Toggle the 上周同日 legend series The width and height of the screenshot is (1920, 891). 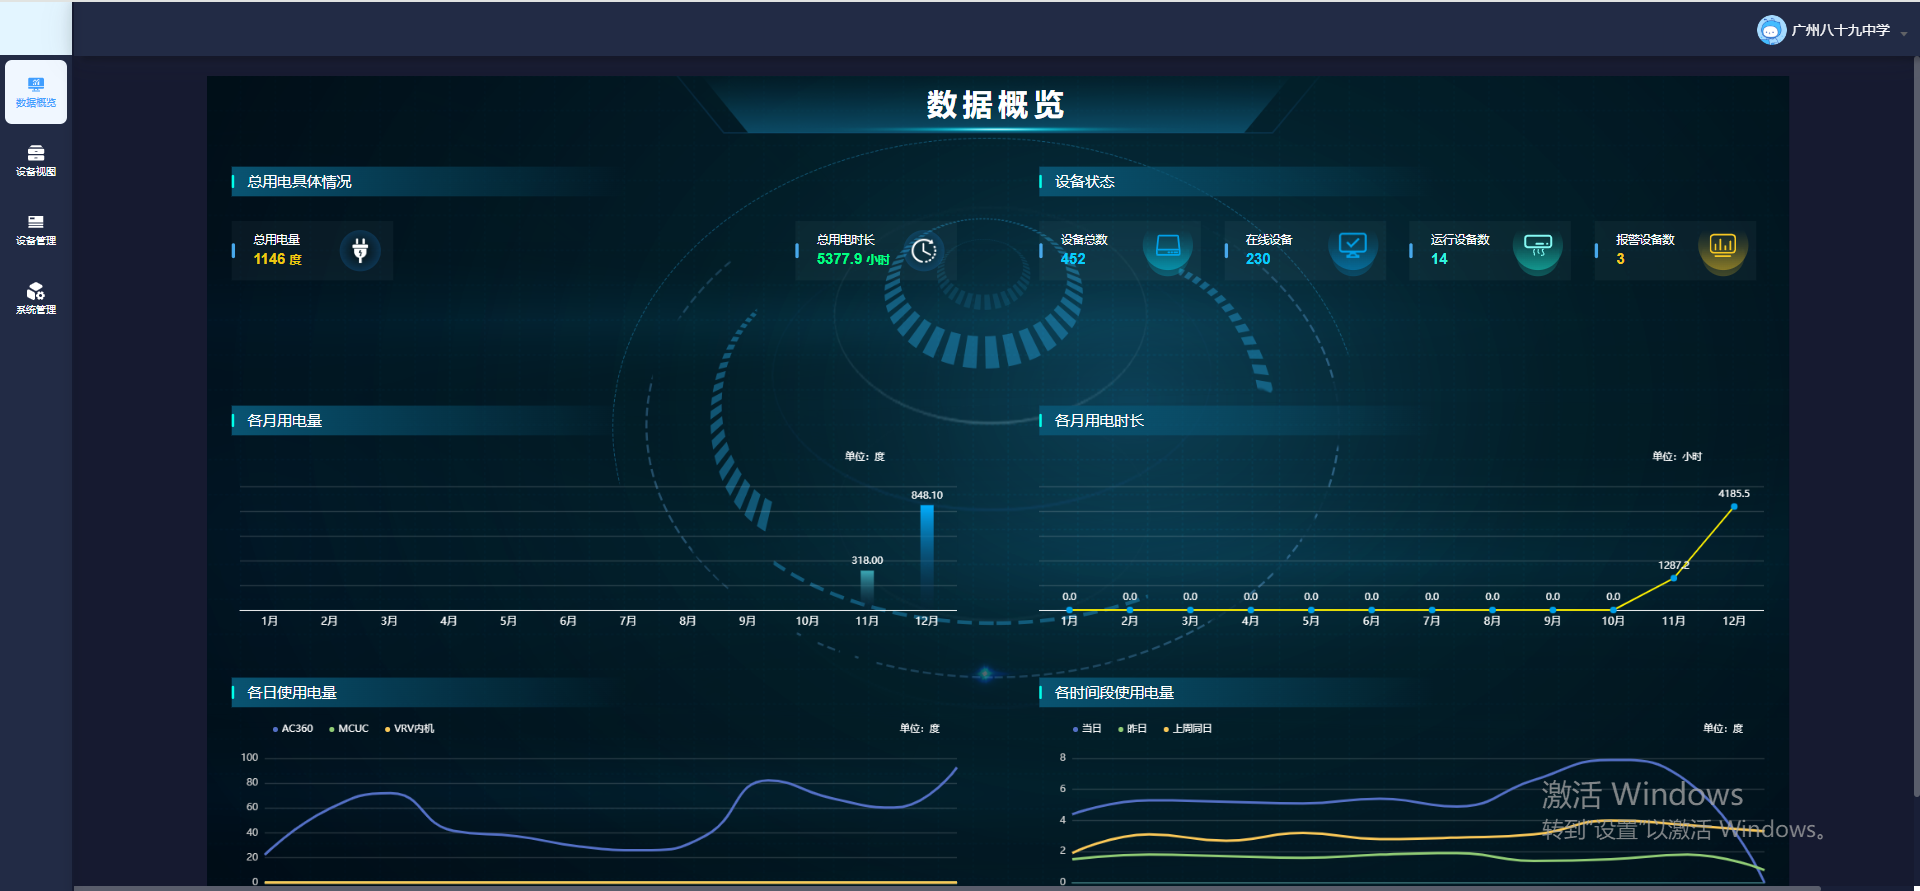pyautogui.click(x=1188, y=729)
